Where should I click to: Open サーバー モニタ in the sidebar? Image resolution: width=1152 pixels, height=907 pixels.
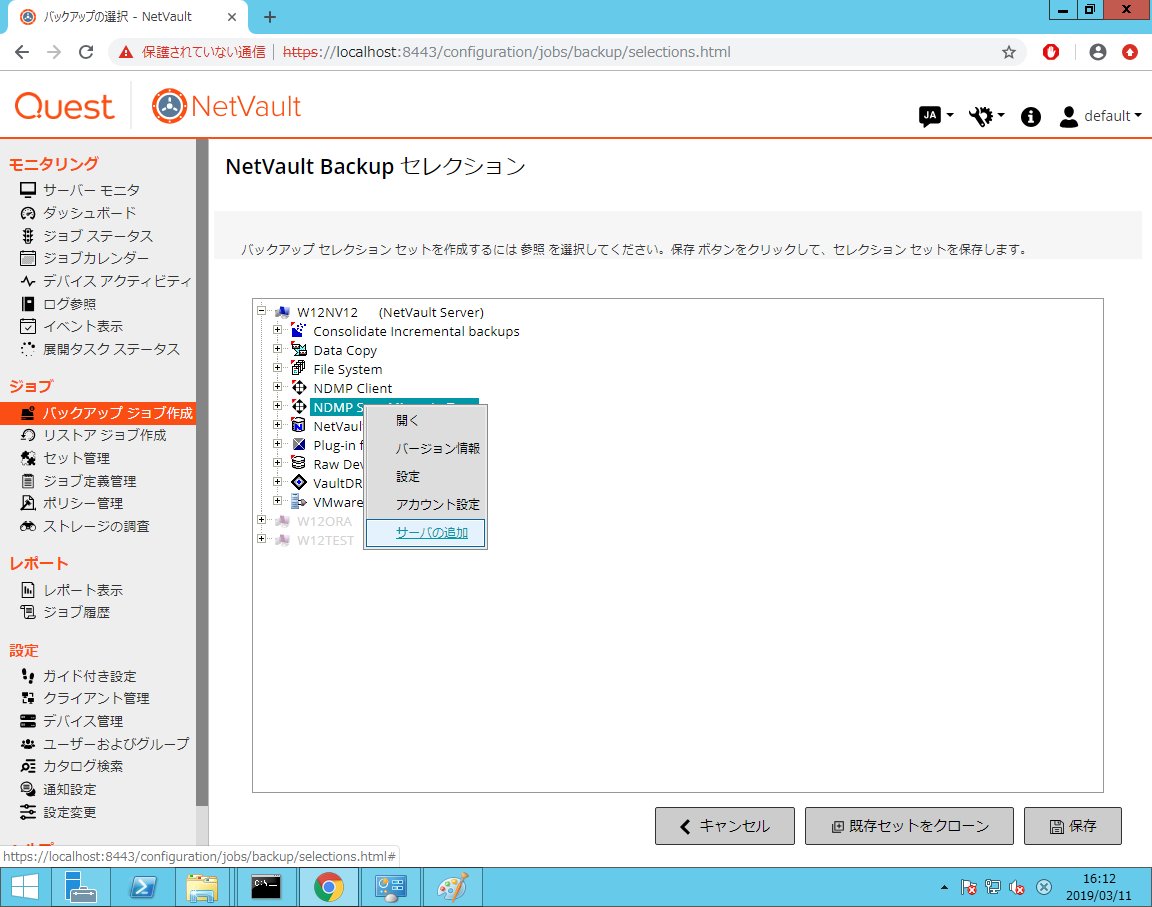[91, 190]
